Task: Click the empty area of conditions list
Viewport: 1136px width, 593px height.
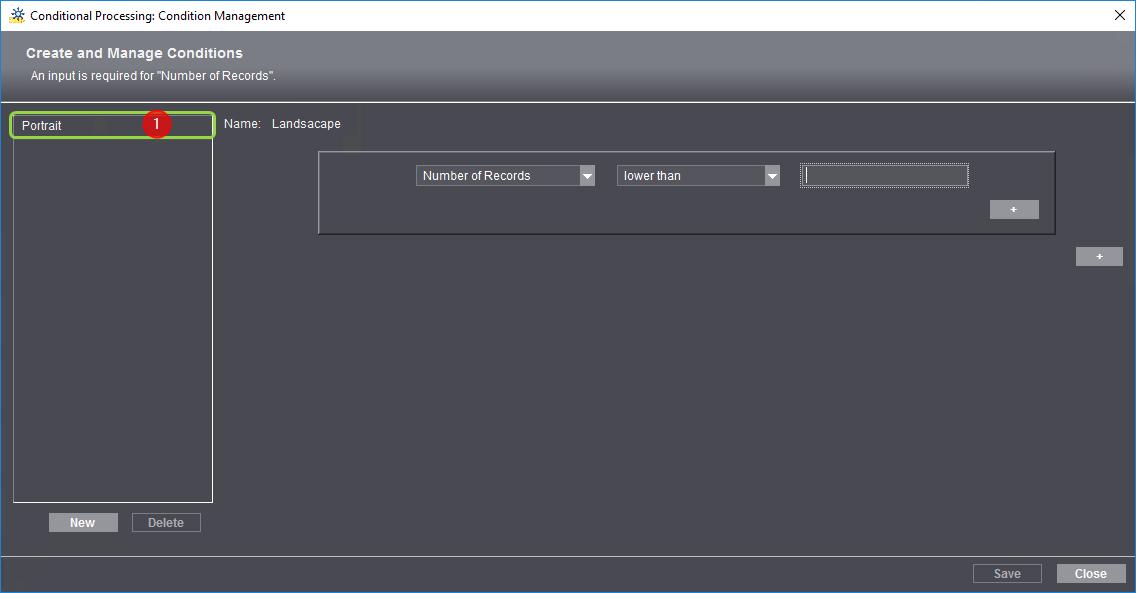Action: coord(112,320)
